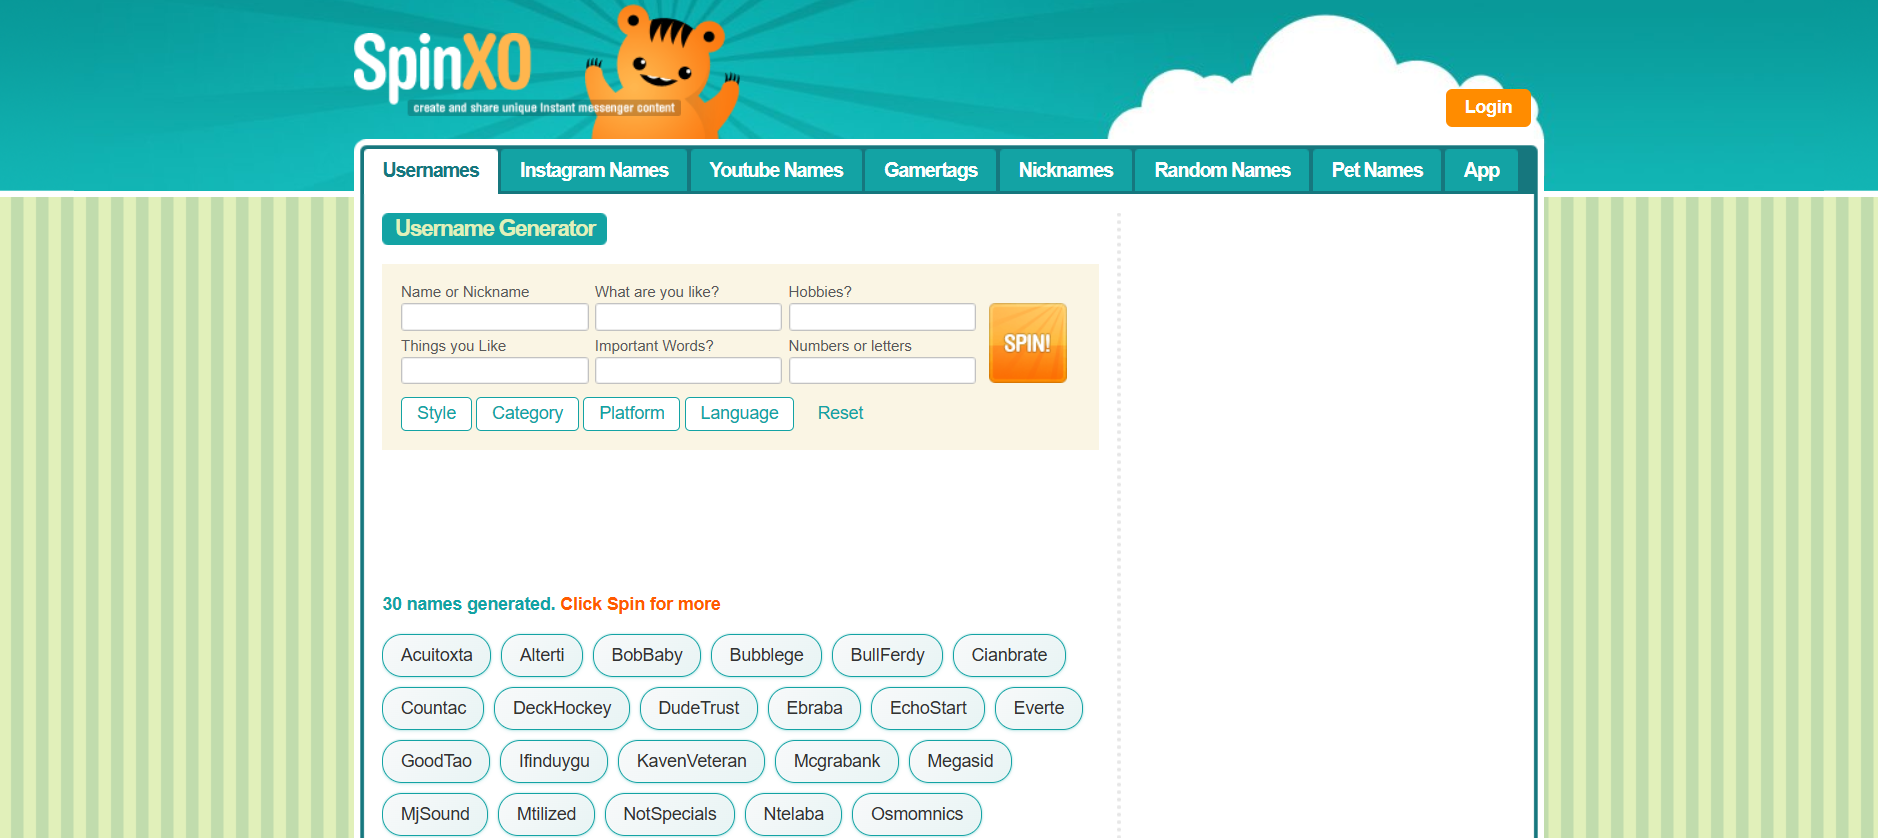Screen dimensions: 1878x838
Task: Choose the NotSpecials username
Action: (x=670, y=814)
